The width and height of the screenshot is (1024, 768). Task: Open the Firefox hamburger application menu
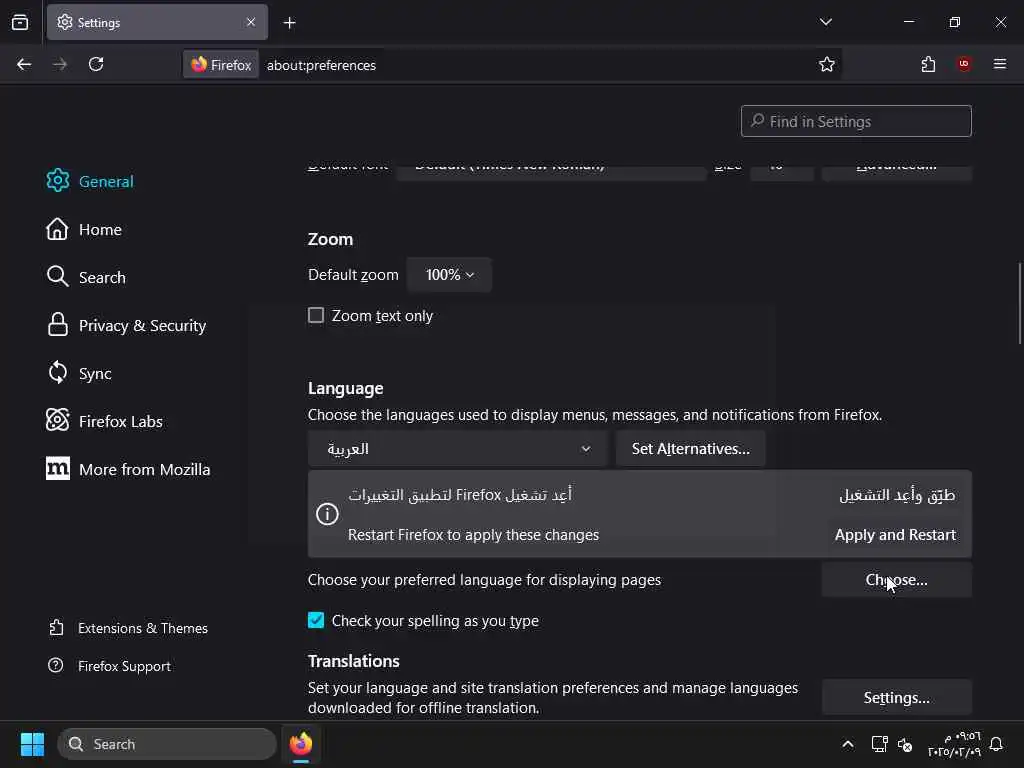pos(1000,64)
